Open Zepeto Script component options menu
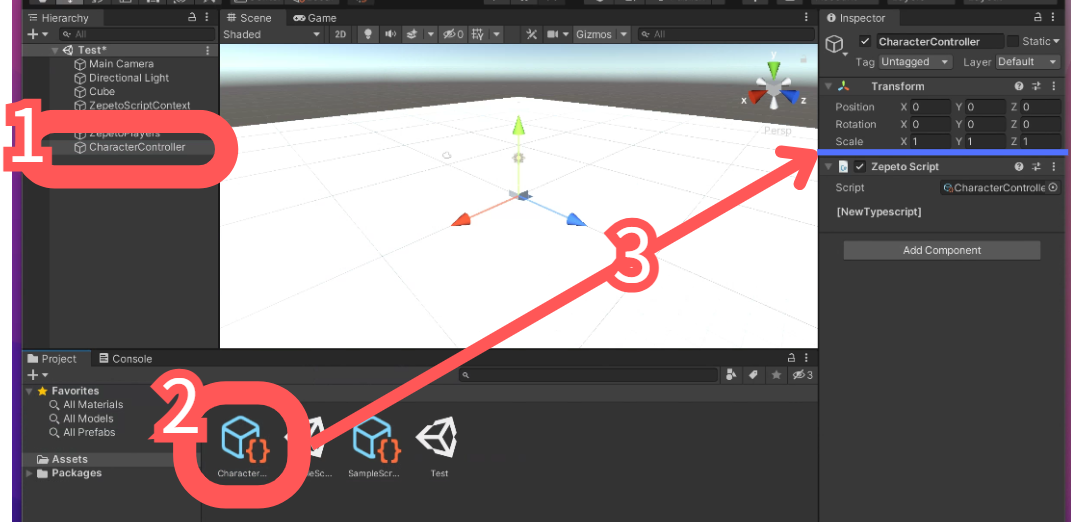Screen dimensions: 1071x522 (x=1054, y=167)
